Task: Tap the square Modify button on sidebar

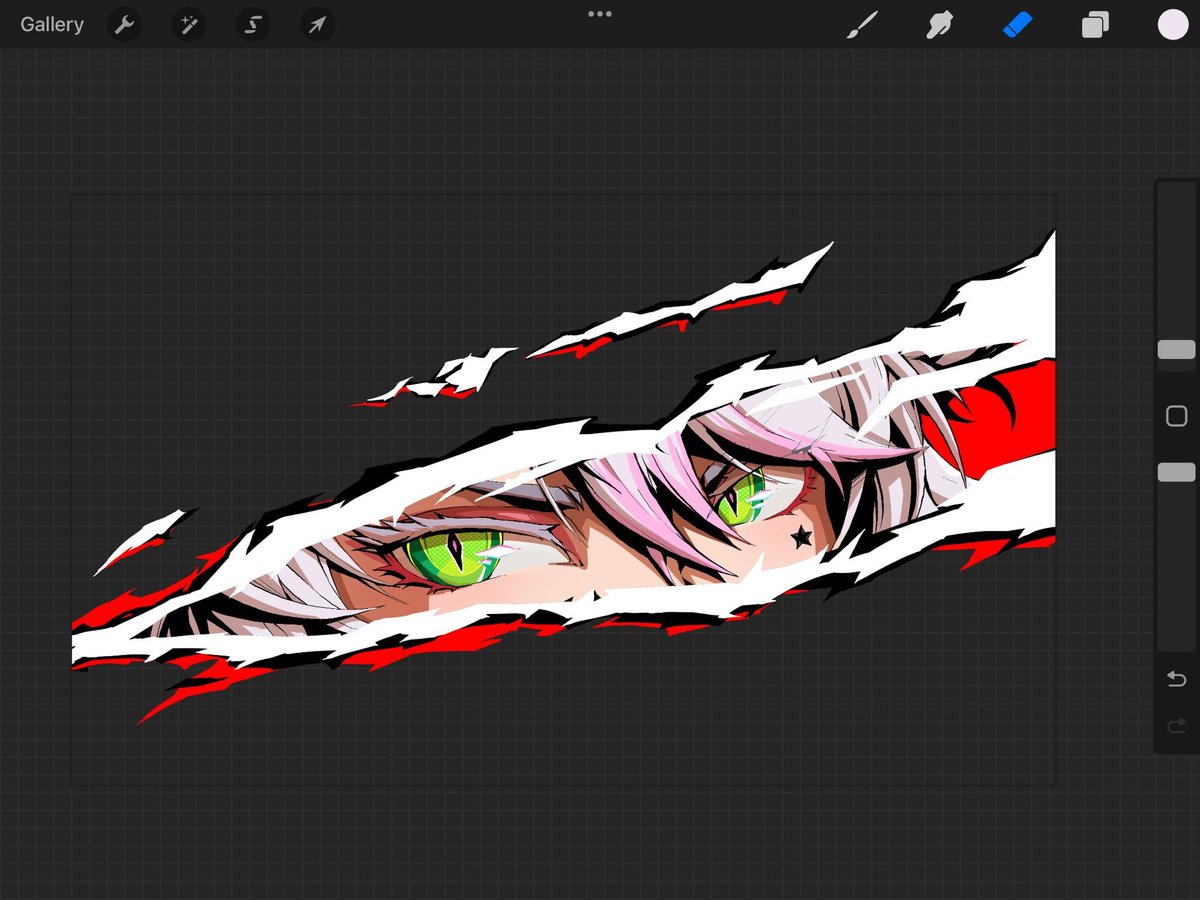Action: coord(1176,416)
